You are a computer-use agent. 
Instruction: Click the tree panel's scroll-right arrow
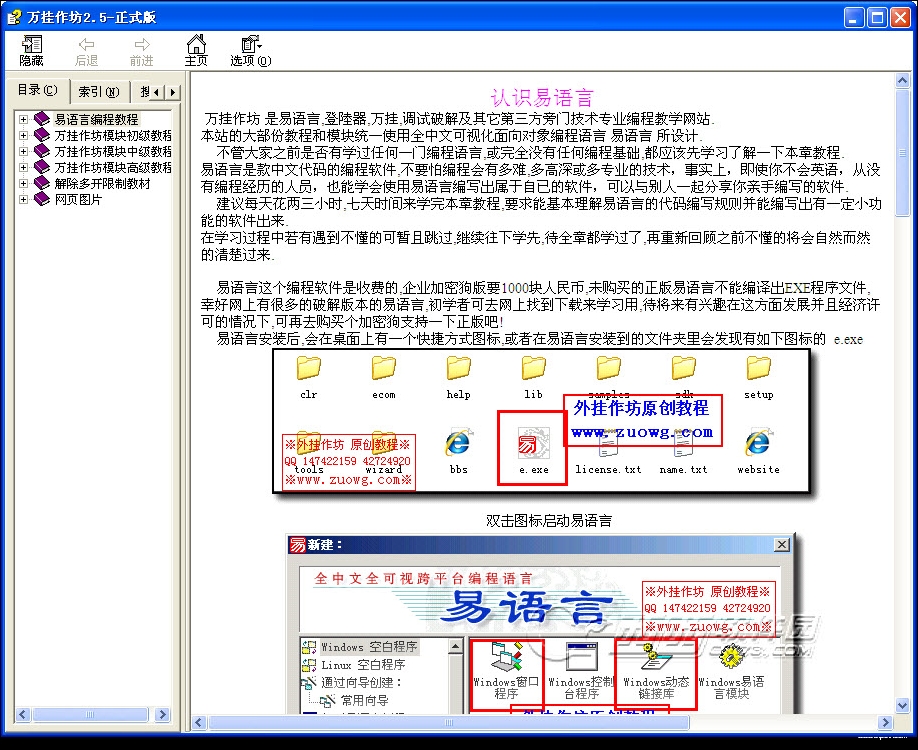pos(163,714)
